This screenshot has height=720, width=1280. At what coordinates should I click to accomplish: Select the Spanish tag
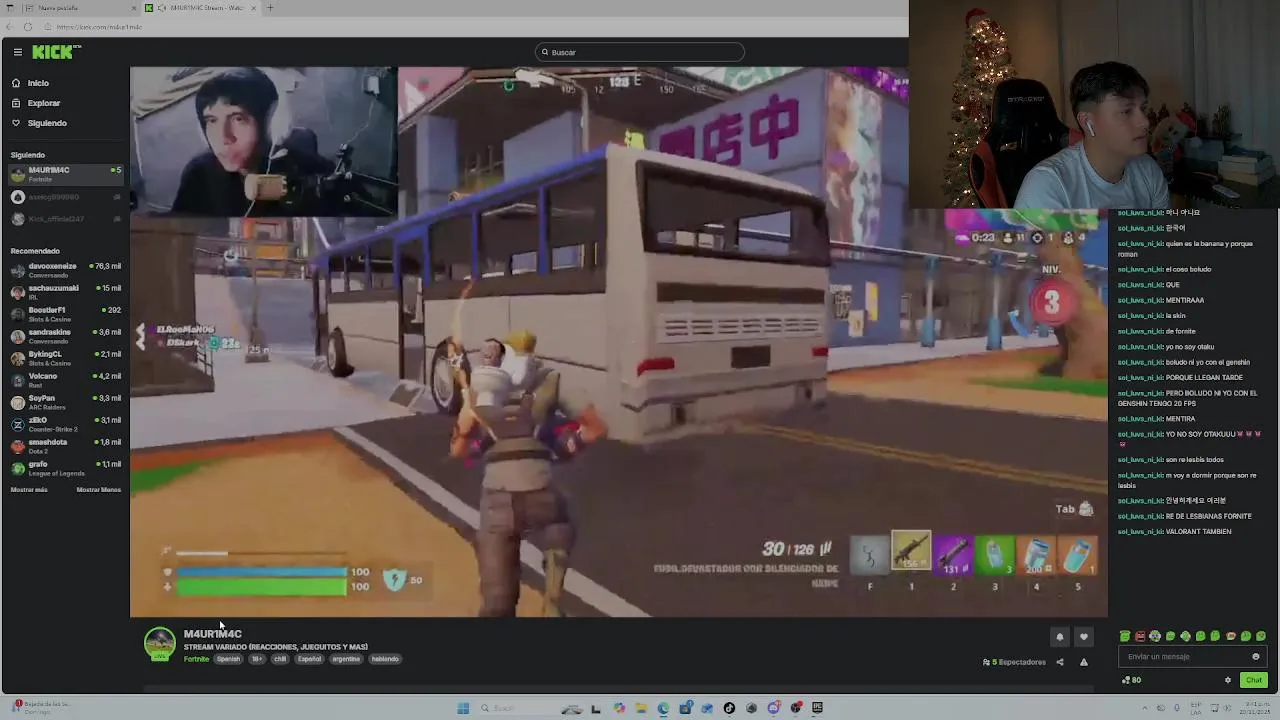click(229, 659)
